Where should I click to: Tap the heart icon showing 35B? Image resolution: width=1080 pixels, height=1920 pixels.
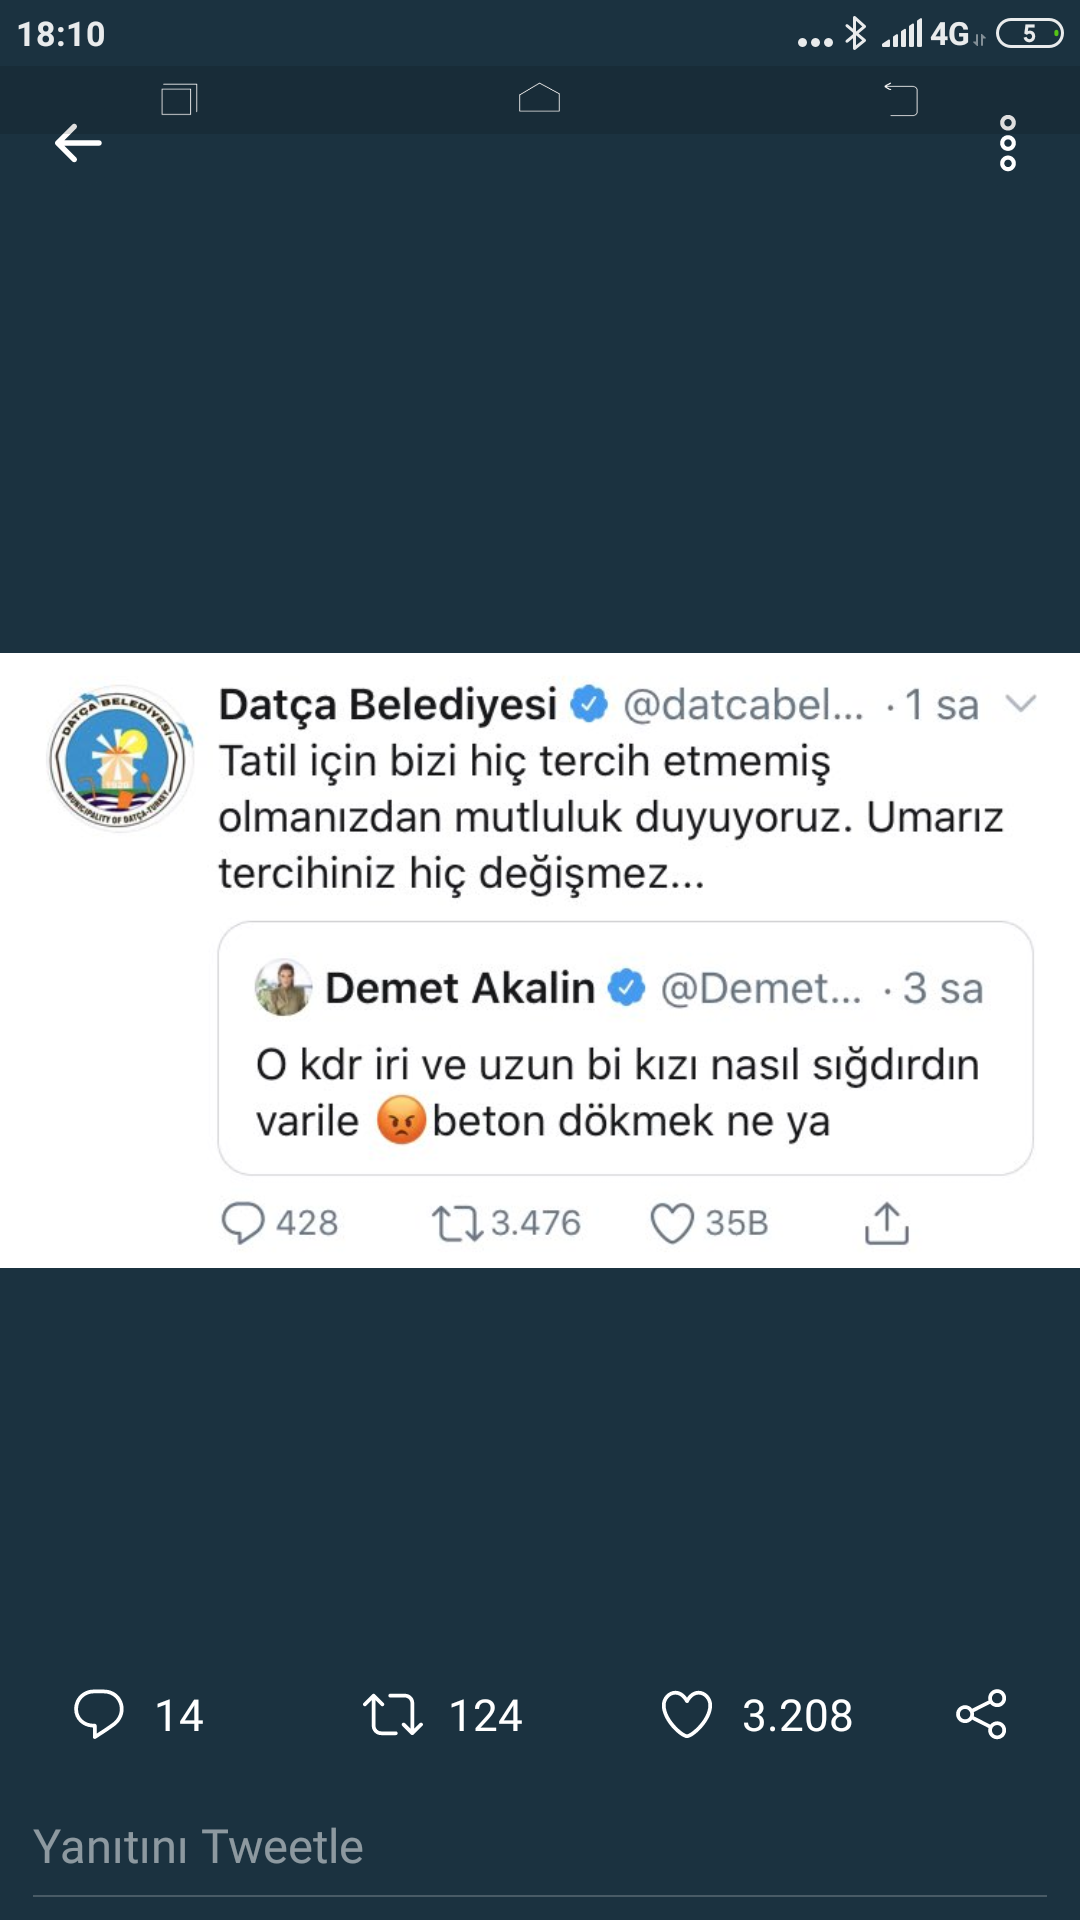pyautogui.click(x=672, y=1222)
